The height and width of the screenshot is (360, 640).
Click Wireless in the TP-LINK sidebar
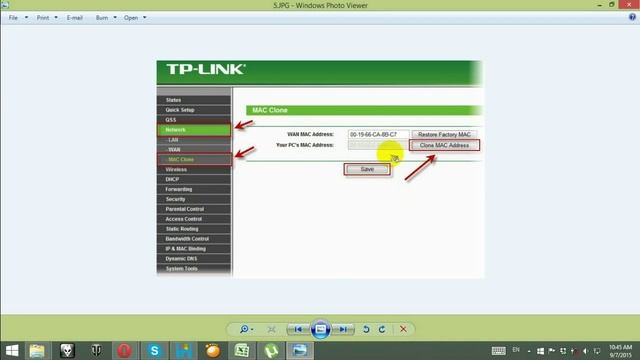(x=194, y=169)
